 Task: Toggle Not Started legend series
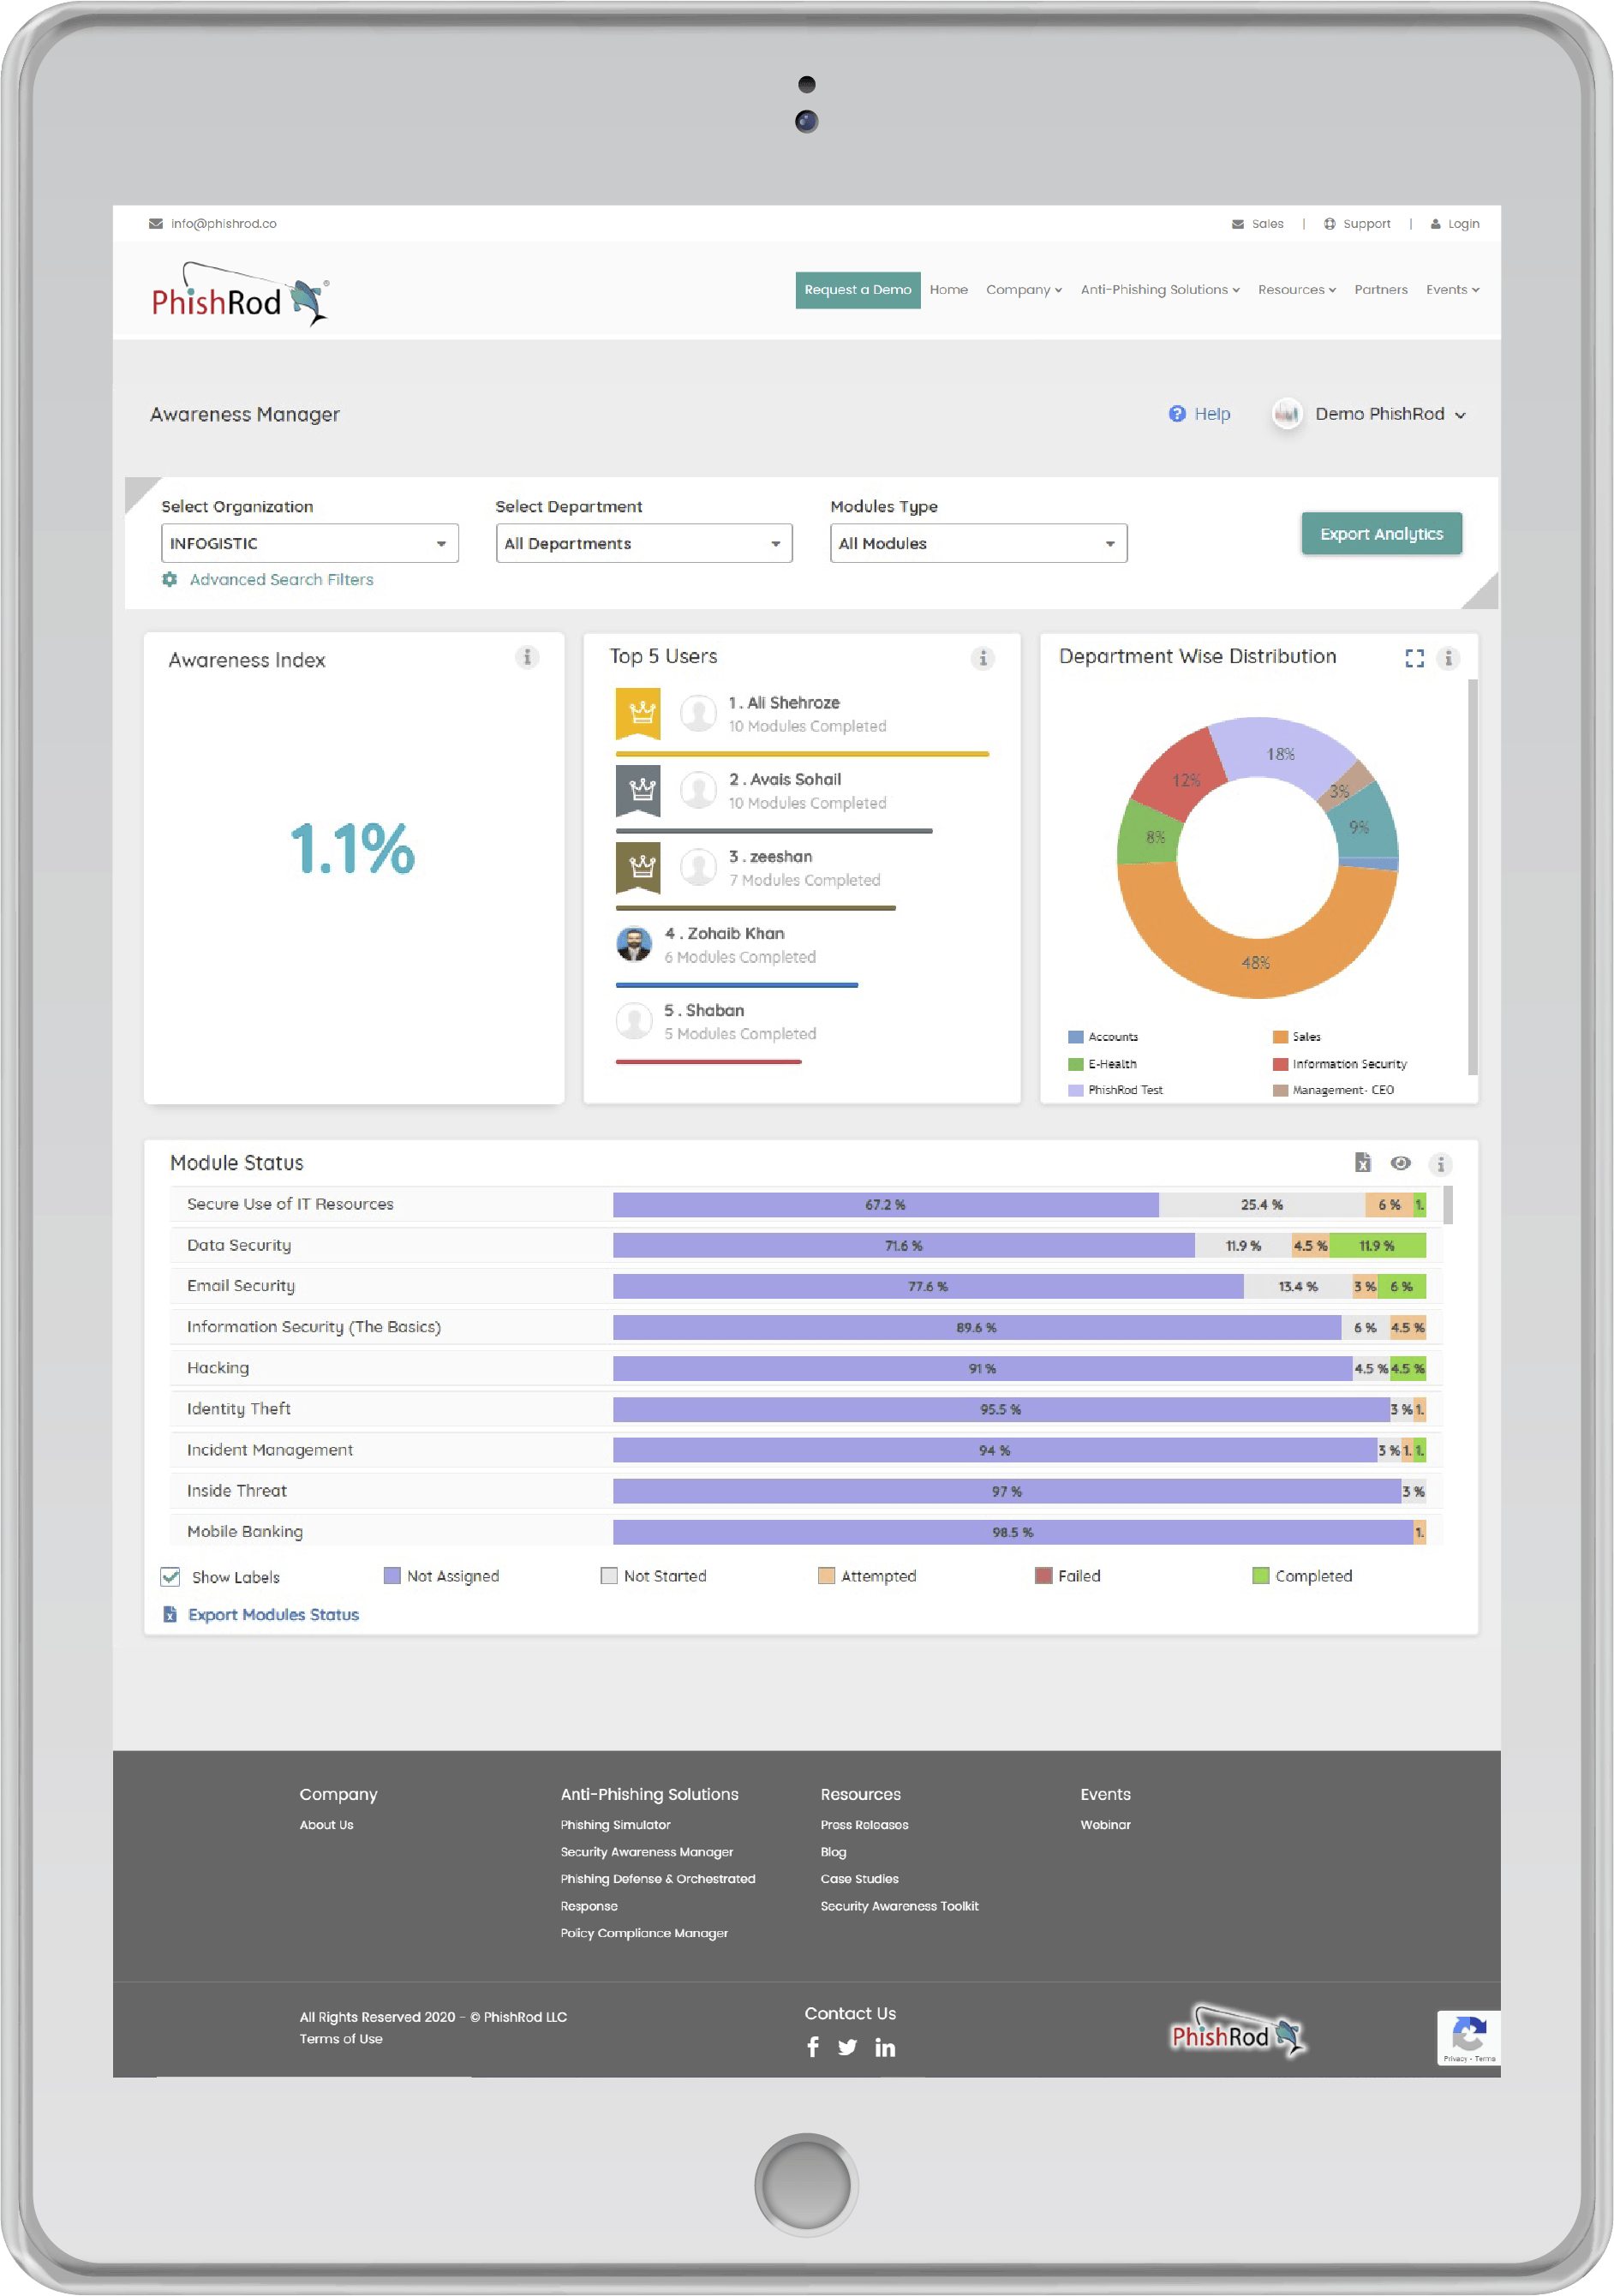click(x=654, y=1576)
